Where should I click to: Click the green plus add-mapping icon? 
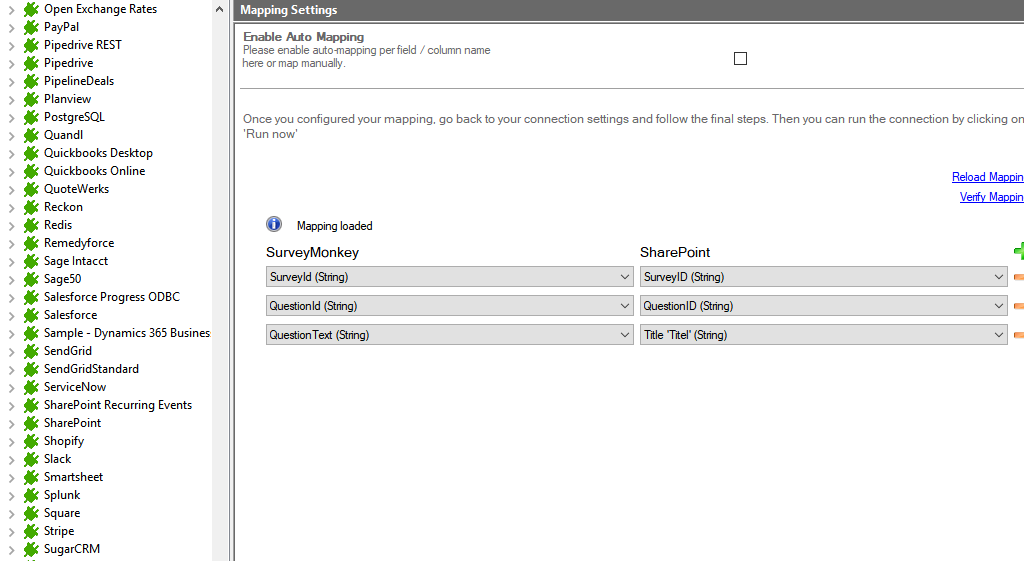click(x=1018, y=252)
